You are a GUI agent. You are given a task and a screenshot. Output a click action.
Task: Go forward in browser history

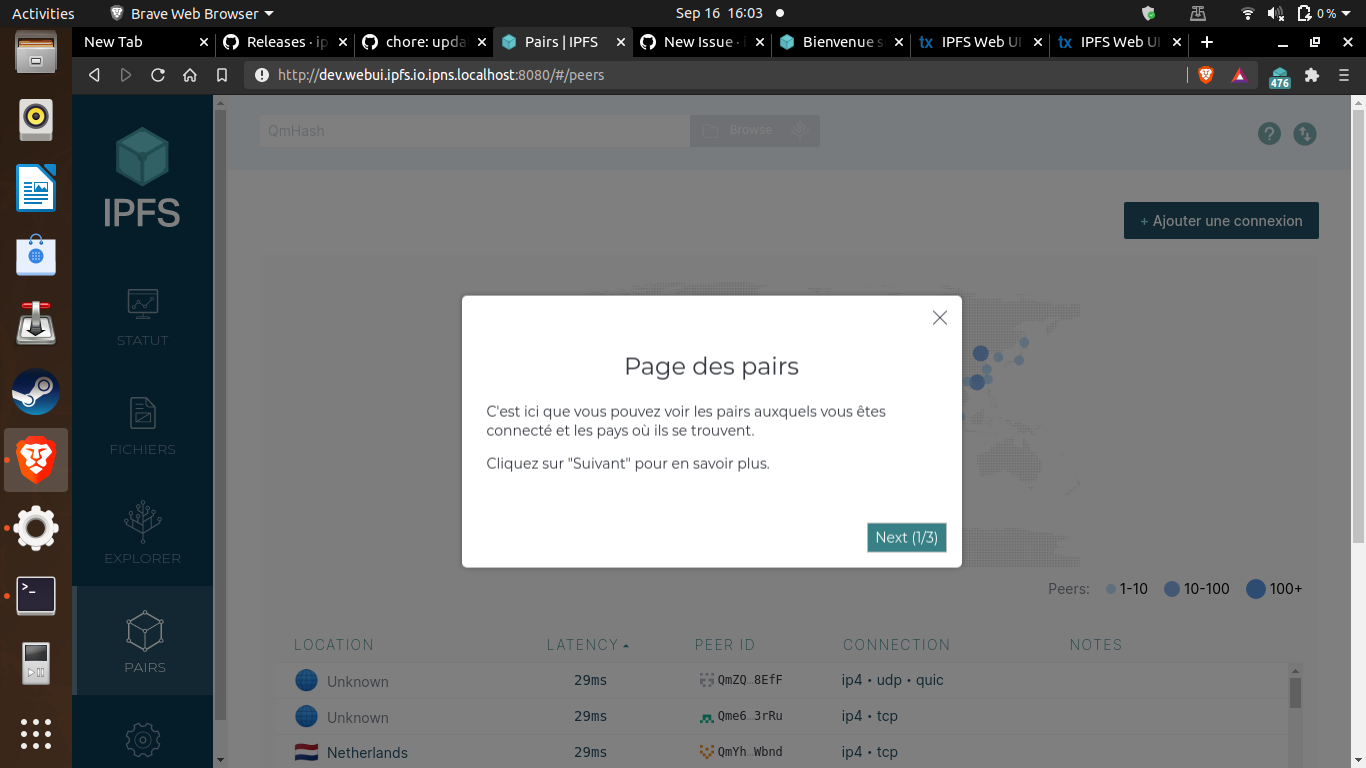[126, 75]
